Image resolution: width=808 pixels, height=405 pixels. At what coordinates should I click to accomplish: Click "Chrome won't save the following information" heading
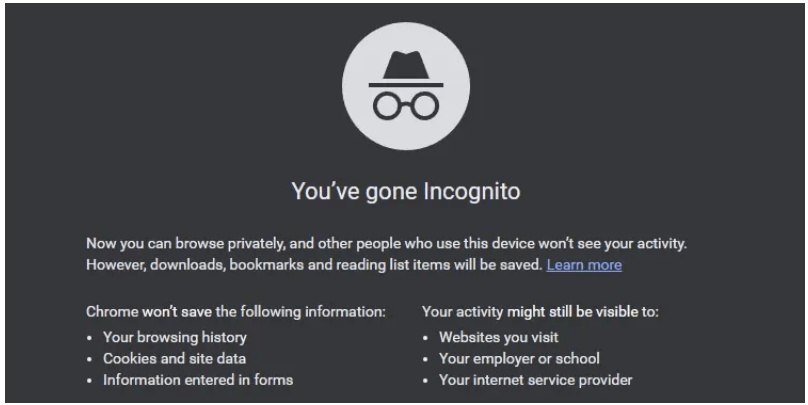[x=235, y=312]
